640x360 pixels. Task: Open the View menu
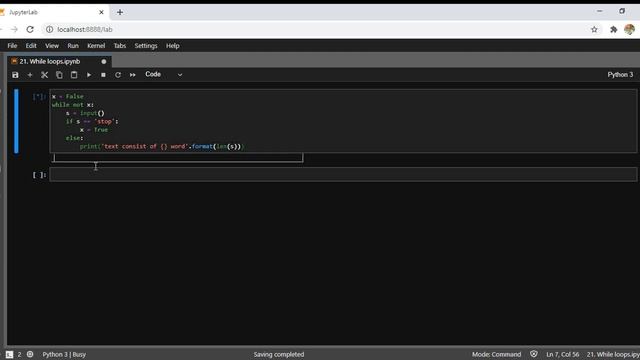52,46
